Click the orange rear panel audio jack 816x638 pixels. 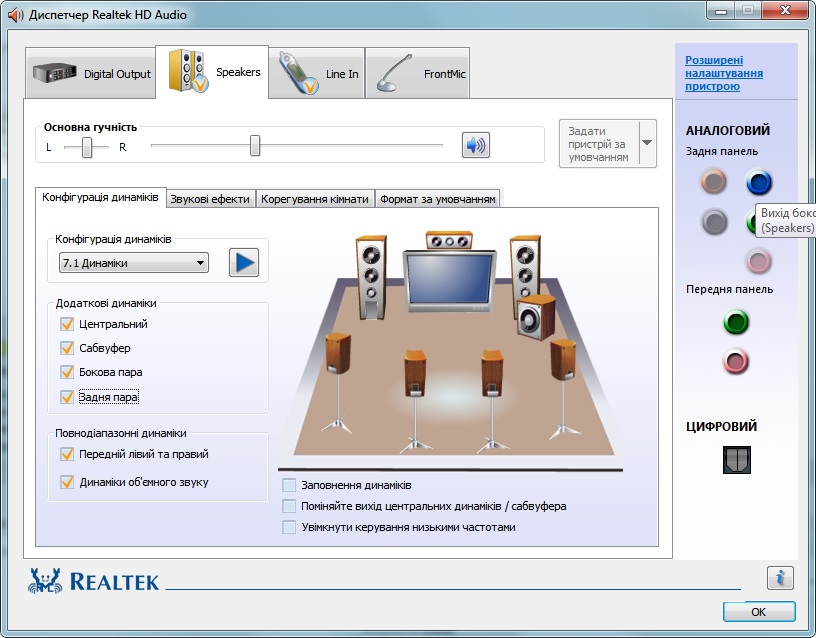(x=713, y=181)
